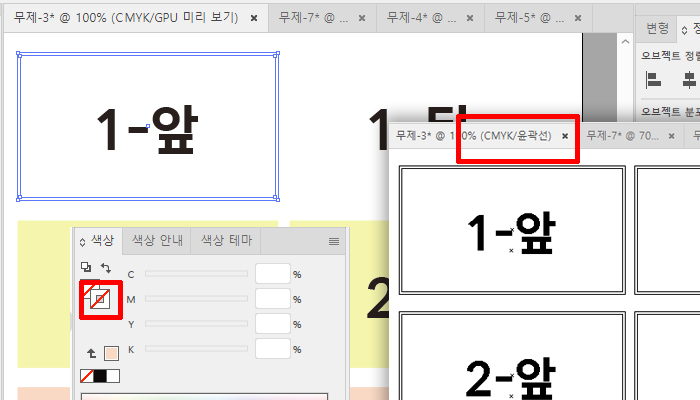Click the horizontal align center icon
This screenshot has width=700, height=400.
689,80
